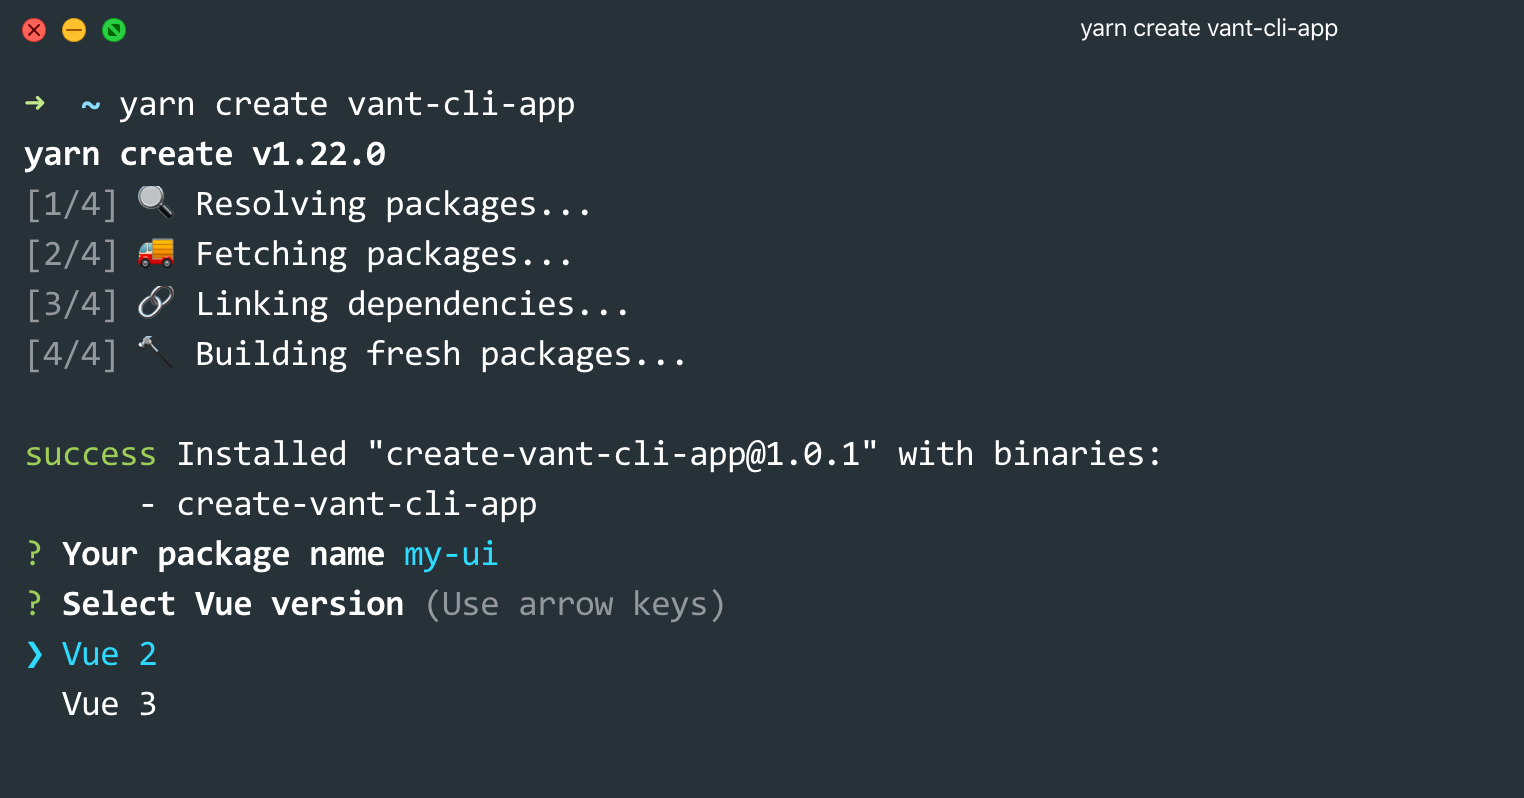
Task: Click the question mark before package name
Action: point(34,554)
